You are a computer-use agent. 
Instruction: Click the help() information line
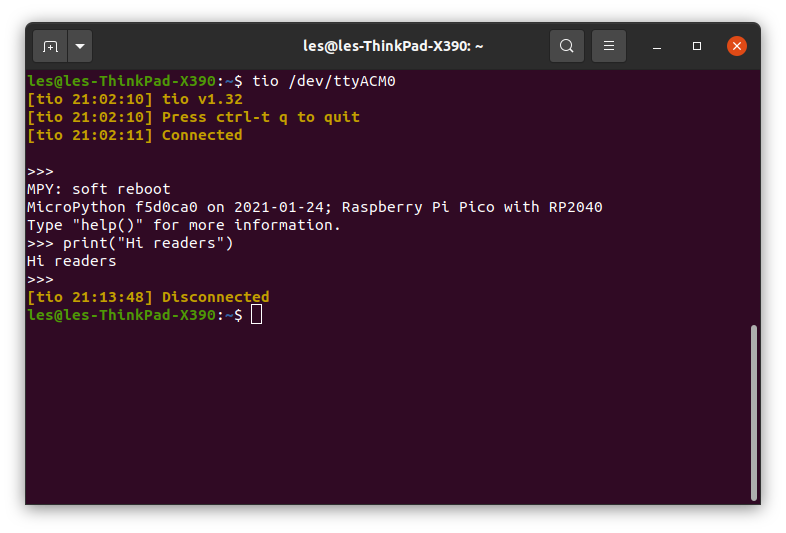tap(184, 225)
